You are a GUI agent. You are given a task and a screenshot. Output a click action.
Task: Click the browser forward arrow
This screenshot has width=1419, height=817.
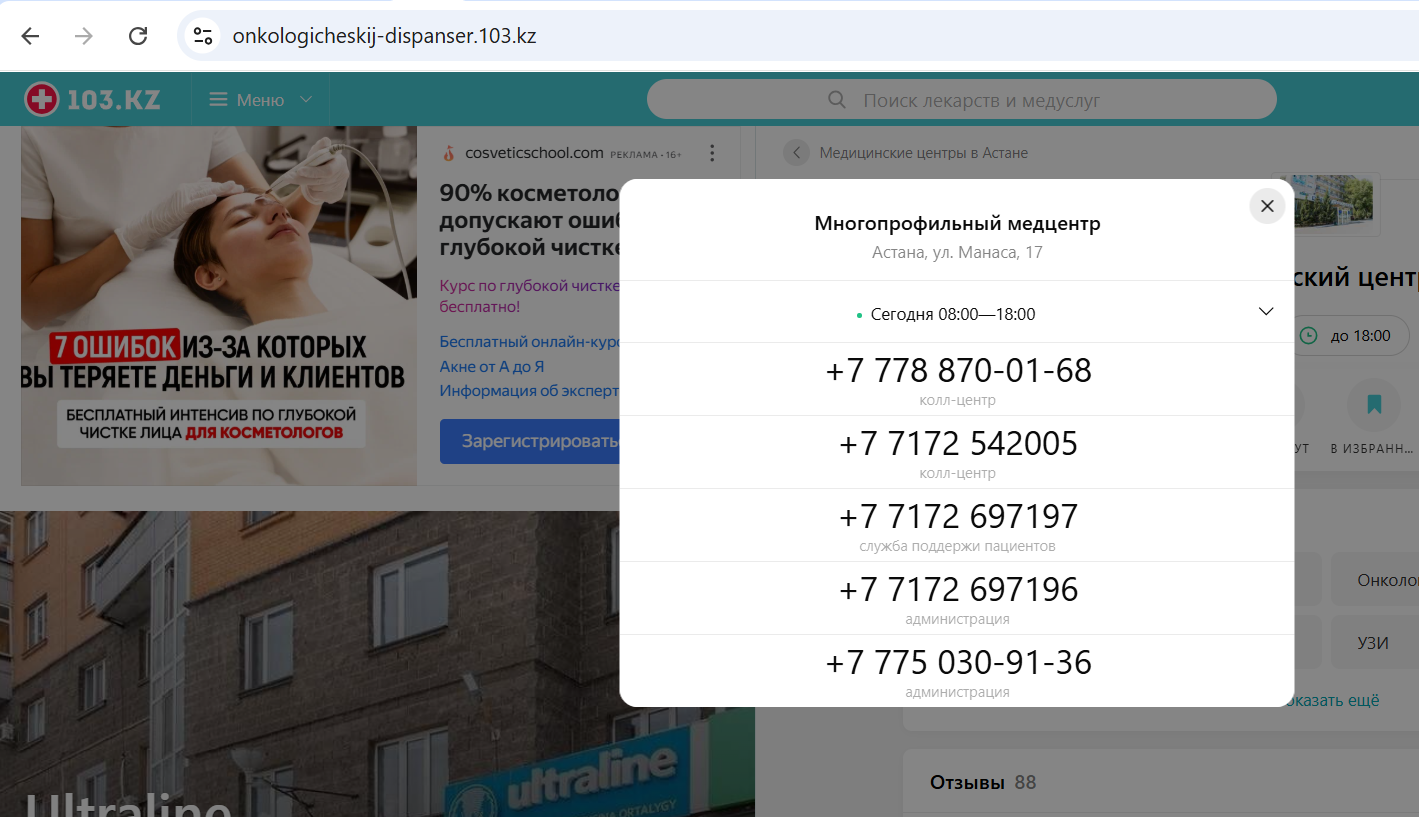tap(84, 36)
